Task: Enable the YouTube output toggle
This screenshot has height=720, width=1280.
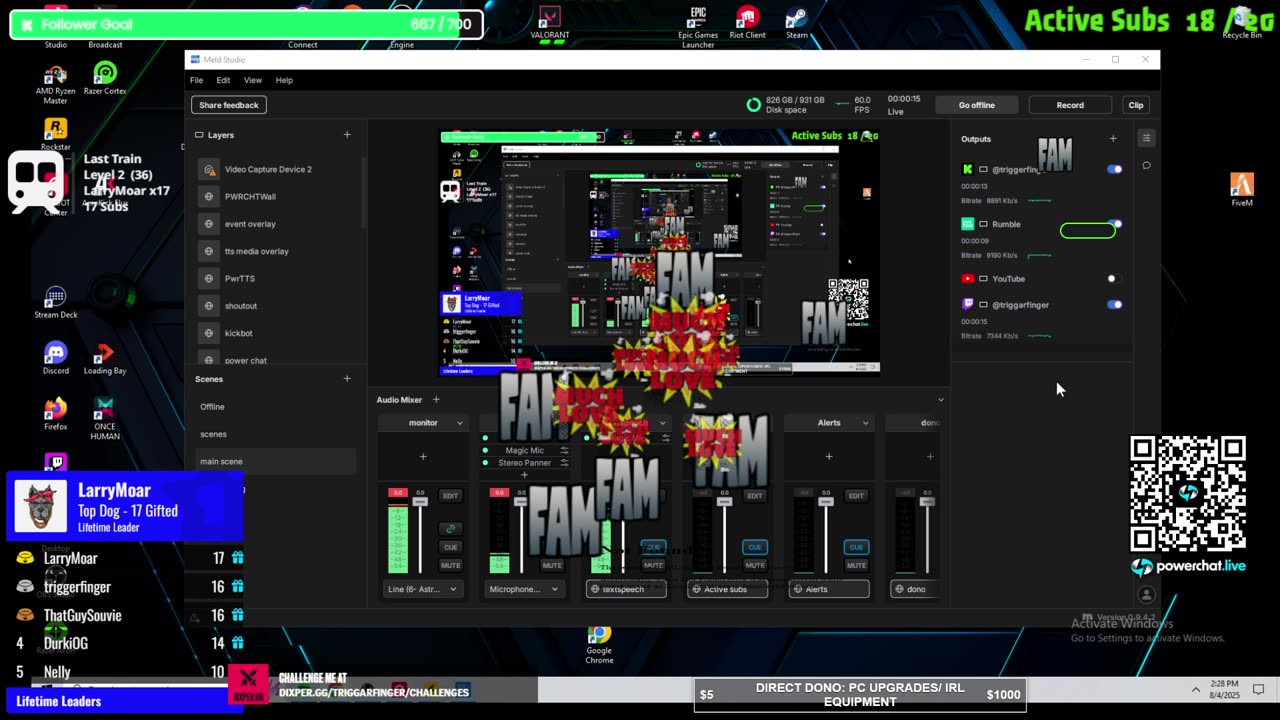Action: point(1114,279)
